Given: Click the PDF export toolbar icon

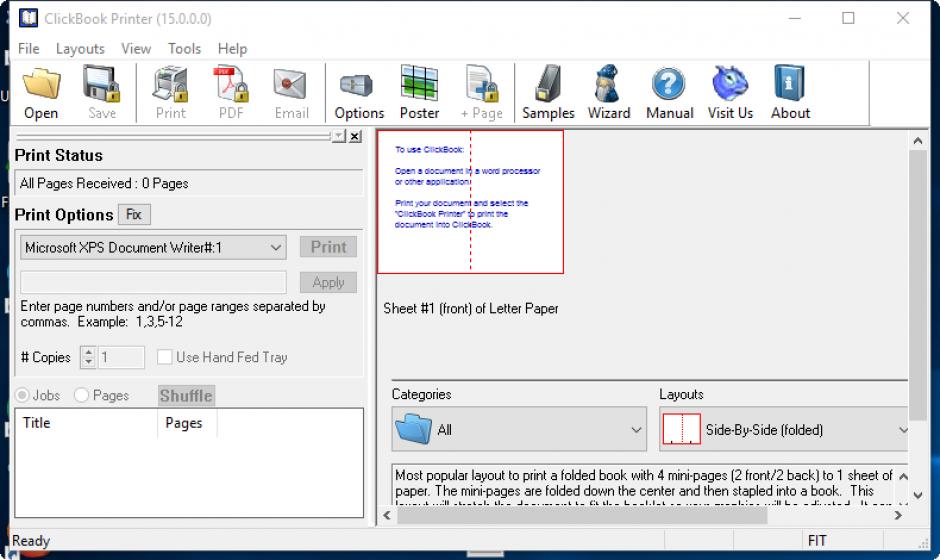Looking at the screenshot, I should [x=231, y=85].
